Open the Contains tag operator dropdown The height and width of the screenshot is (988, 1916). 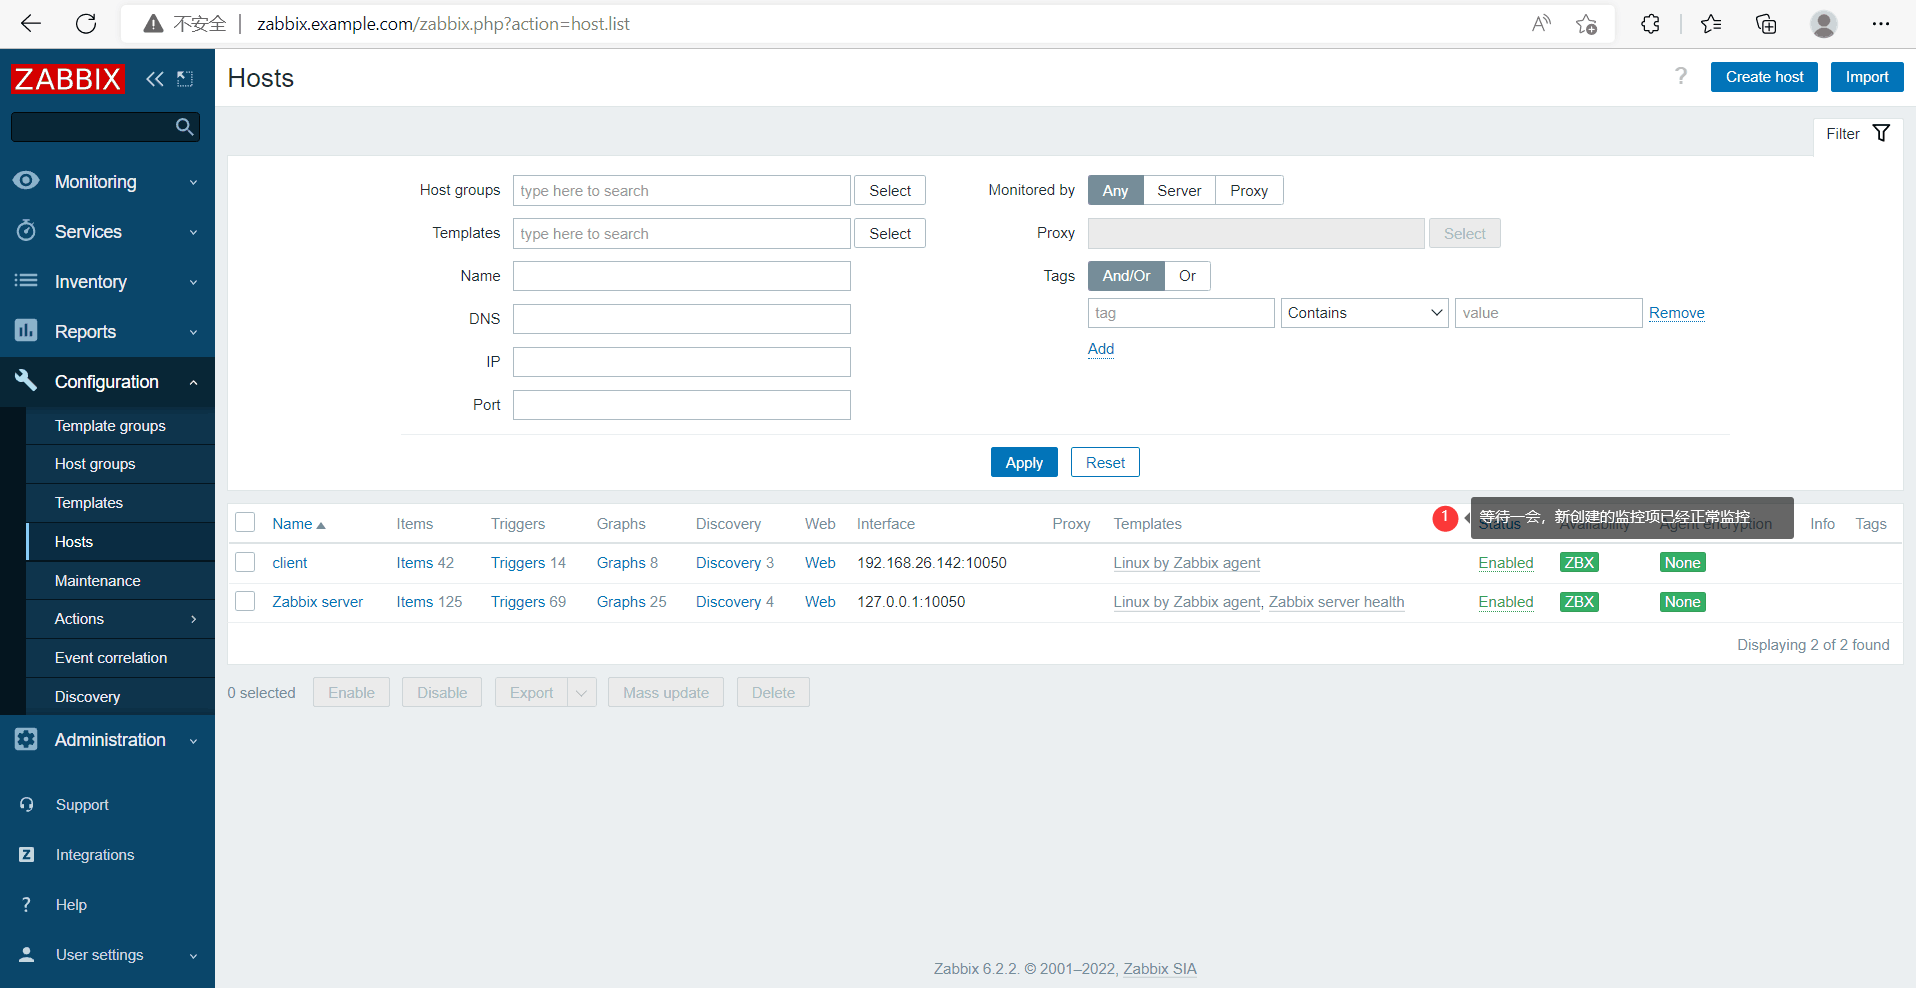1364,313
